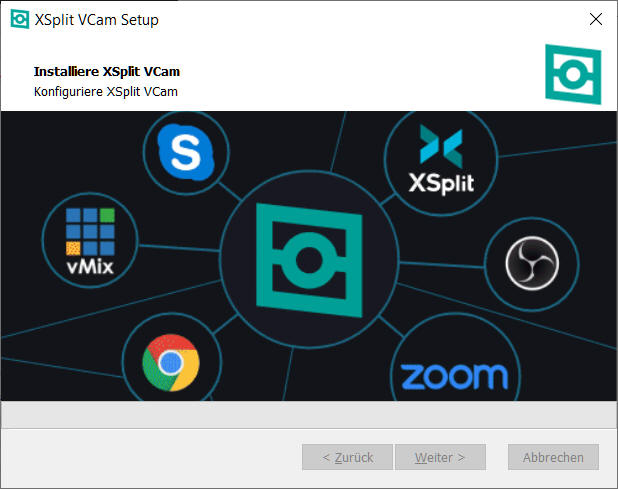Click the 'Konfiguriere XSplit VCam' subtitle text
The image size is (618, 489).
(x=106, y=92)
